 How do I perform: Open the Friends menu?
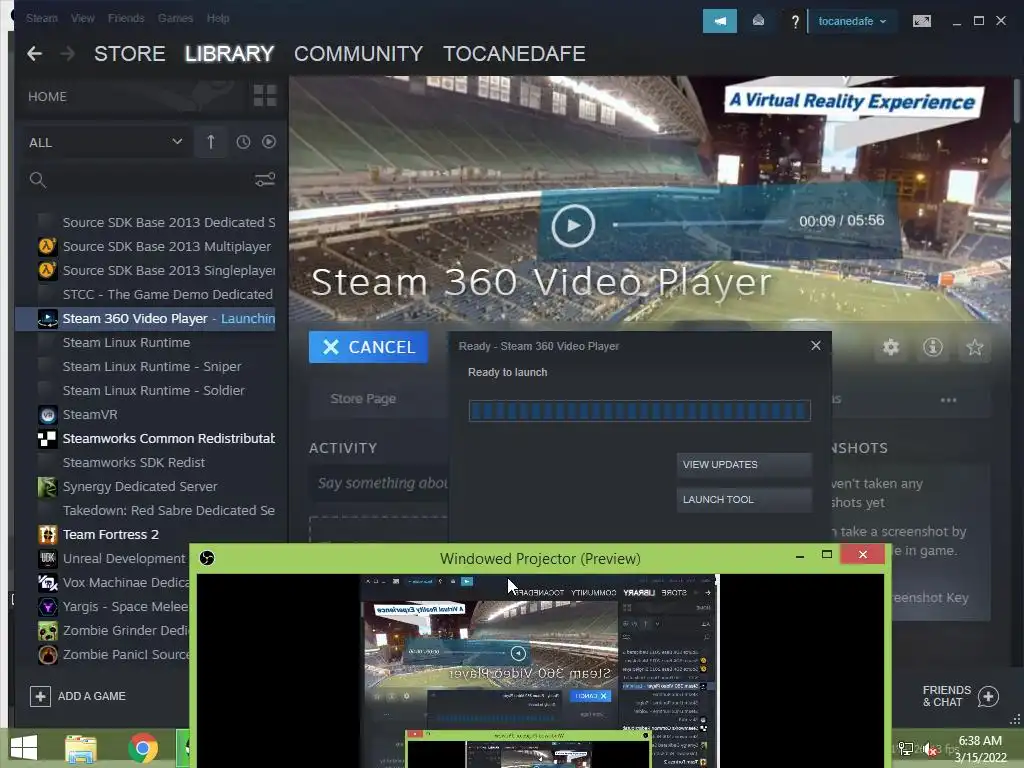[x=126, y=18]
